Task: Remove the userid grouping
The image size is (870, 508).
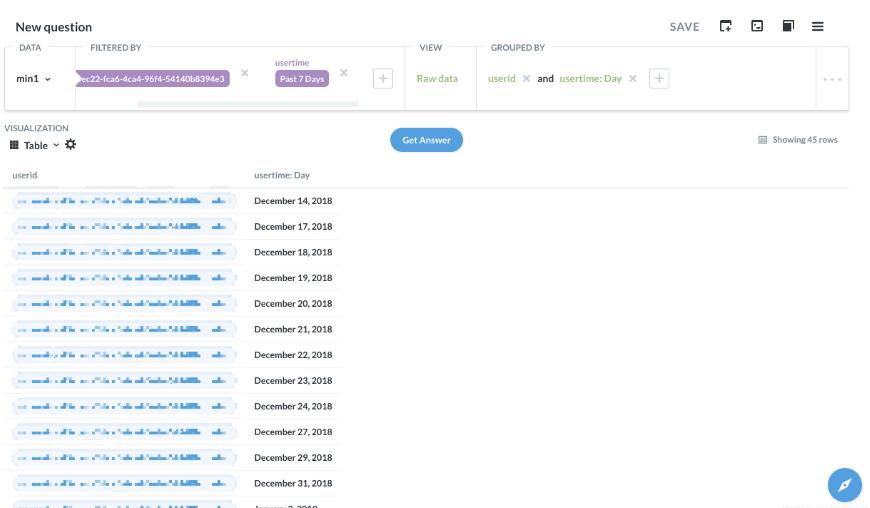Action: (x=526, y=78)
